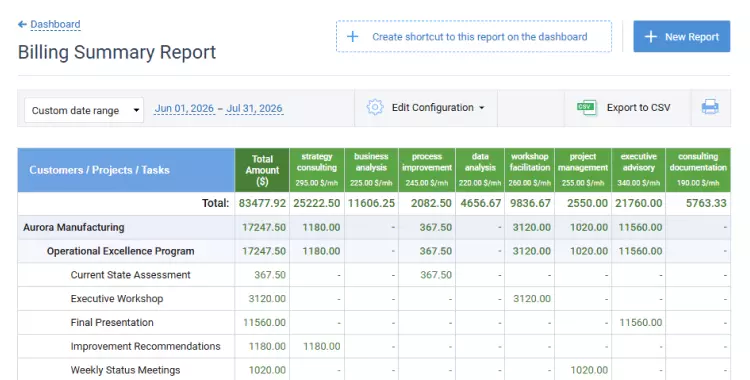The width and height of the screenshot is (750, 380).
Task: Click Final Presentation executive advisory 11560.00
Action: click(x=640, y=323)
